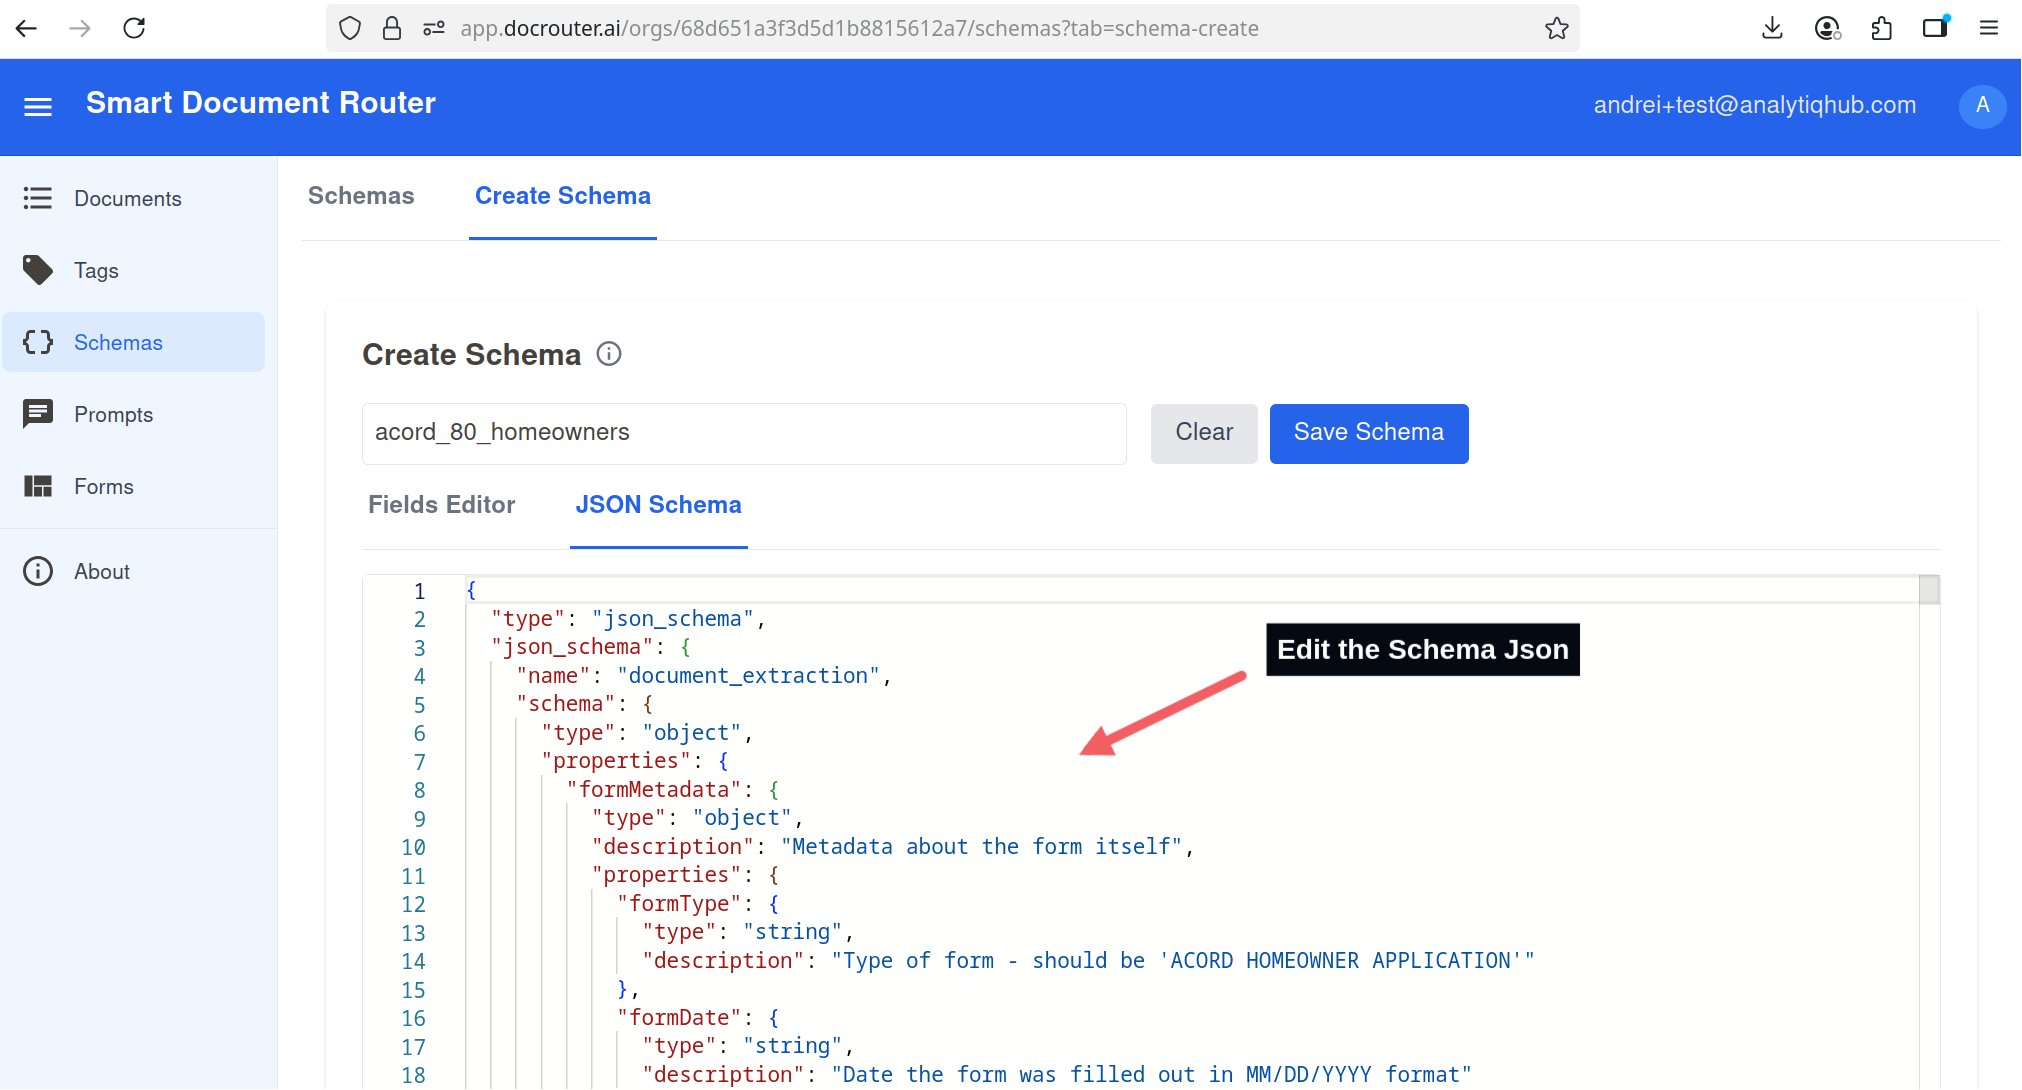
Task: Open user avatar account menu
Action: 1982,105
